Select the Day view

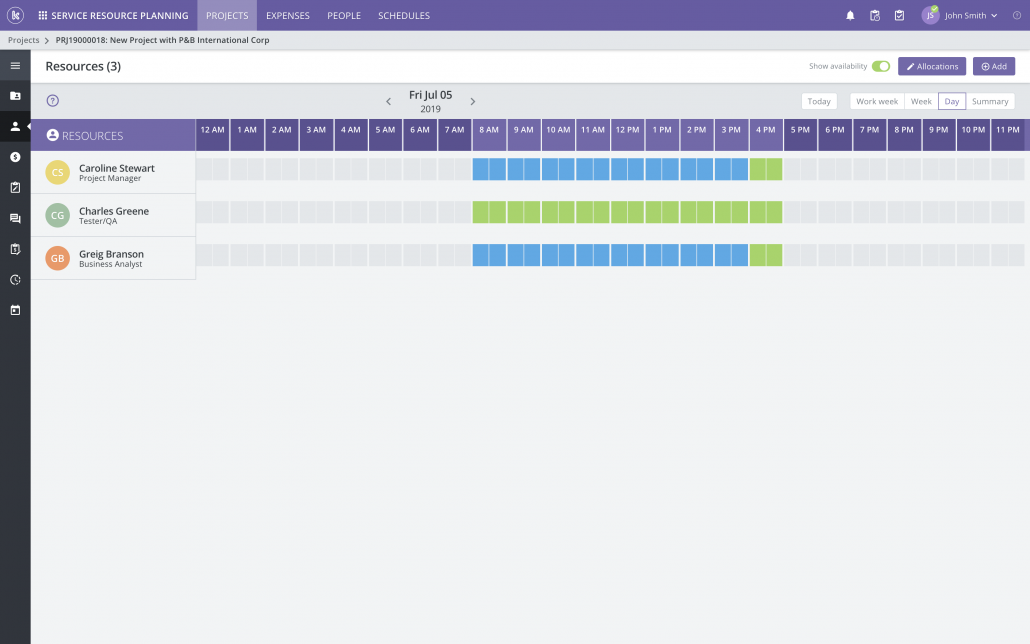[x=952, y=101]
